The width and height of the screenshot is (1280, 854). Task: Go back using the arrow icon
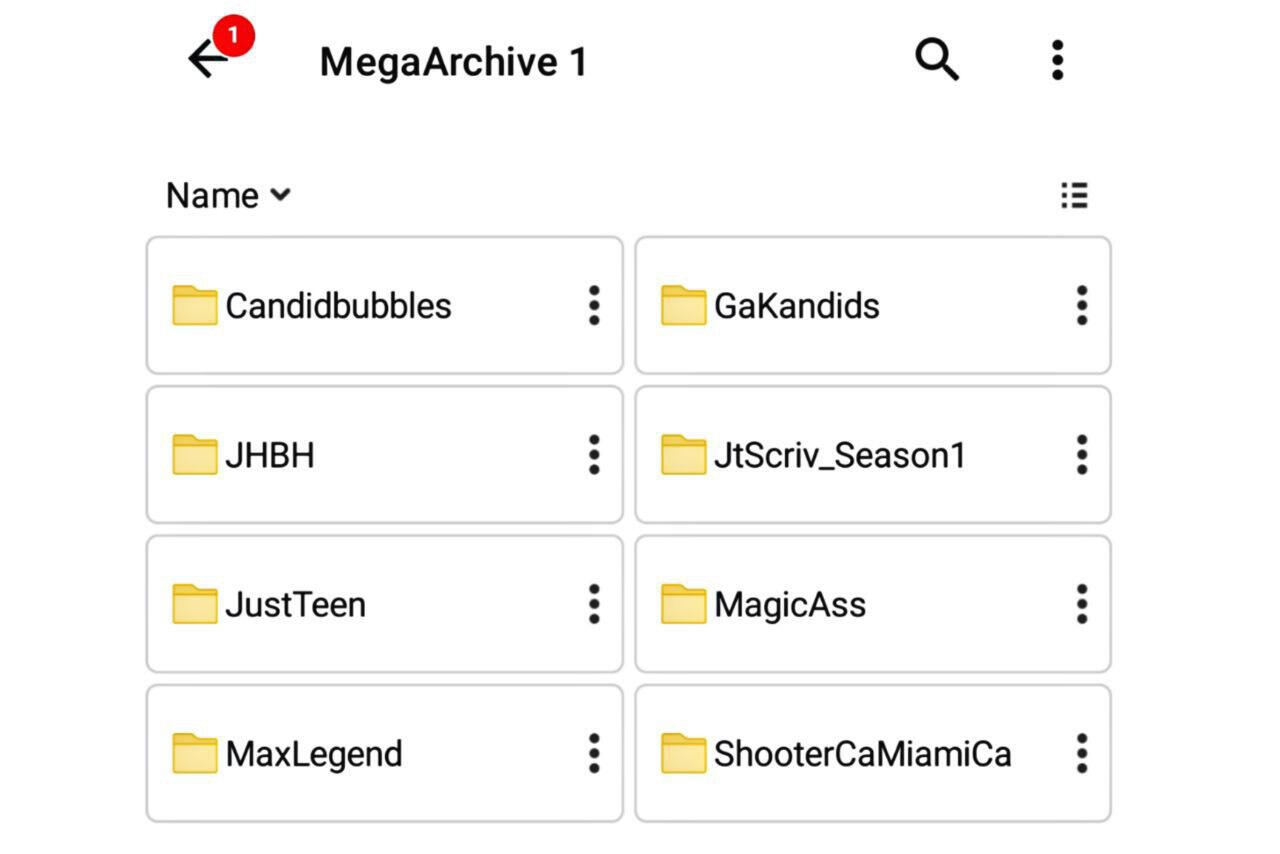tap(208, 60)
